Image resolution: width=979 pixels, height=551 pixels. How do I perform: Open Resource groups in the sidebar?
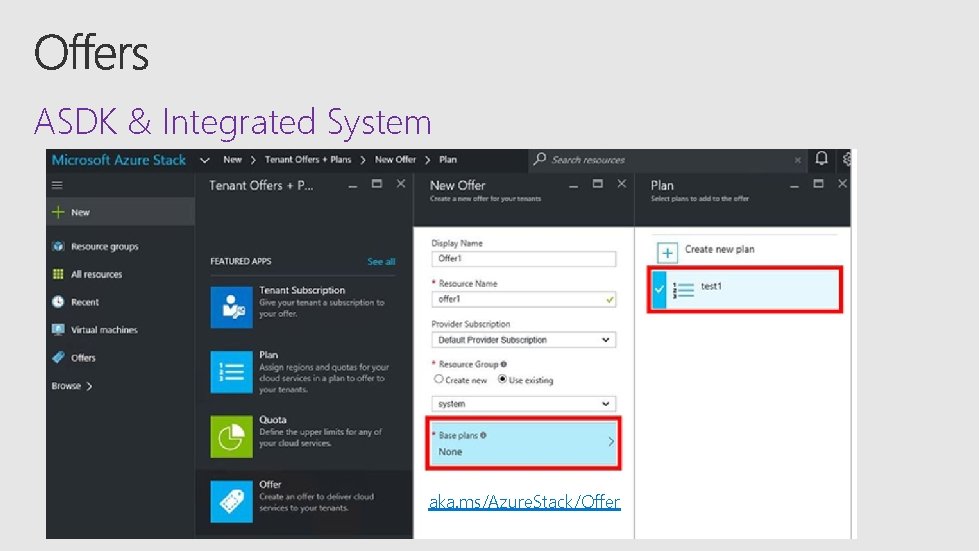[x=104, y=246]
